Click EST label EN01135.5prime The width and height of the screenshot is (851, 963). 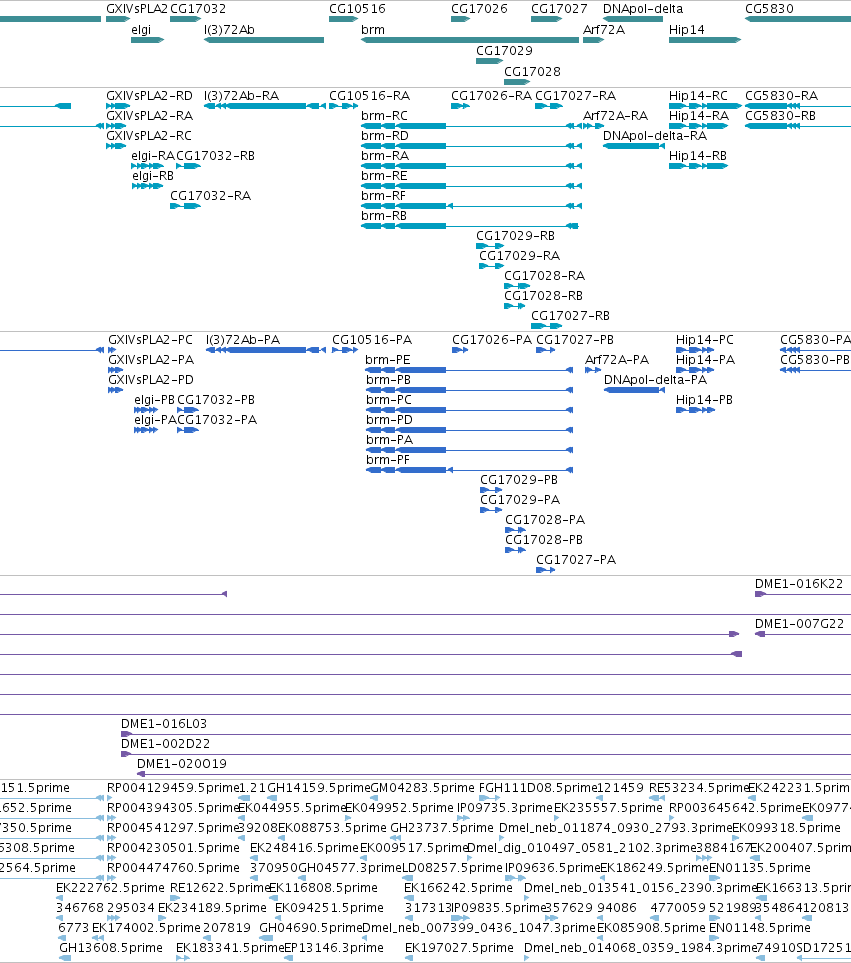760,867
